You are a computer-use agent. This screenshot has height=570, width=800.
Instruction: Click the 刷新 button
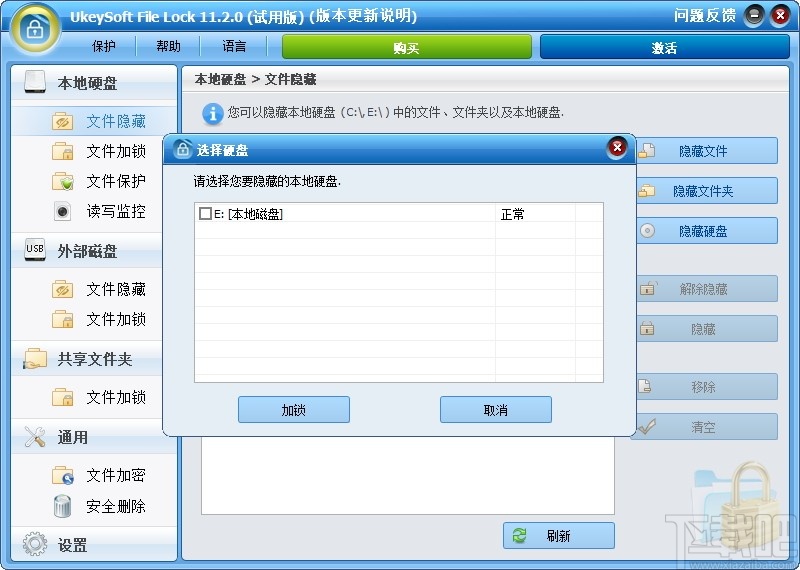pyautogui.click(x=559, y=535)
